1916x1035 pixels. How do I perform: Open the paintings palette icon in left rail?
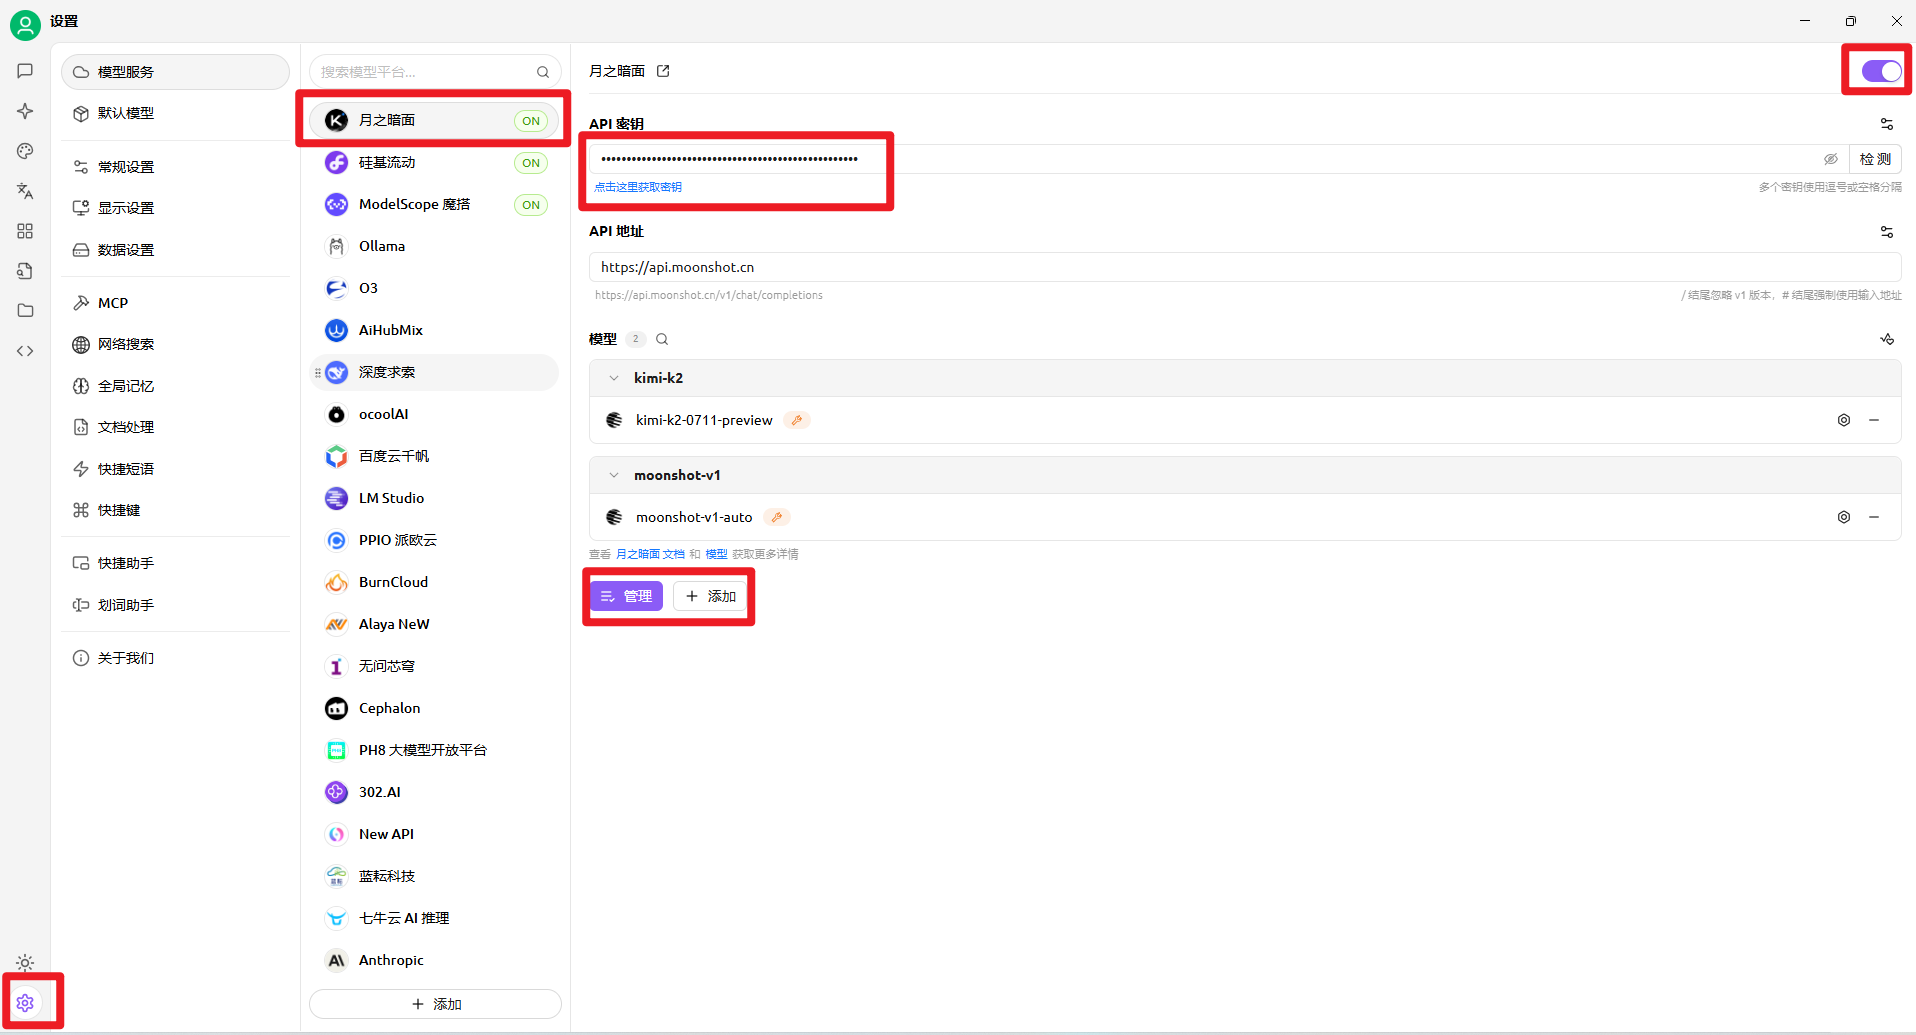[x=25, y=151]
